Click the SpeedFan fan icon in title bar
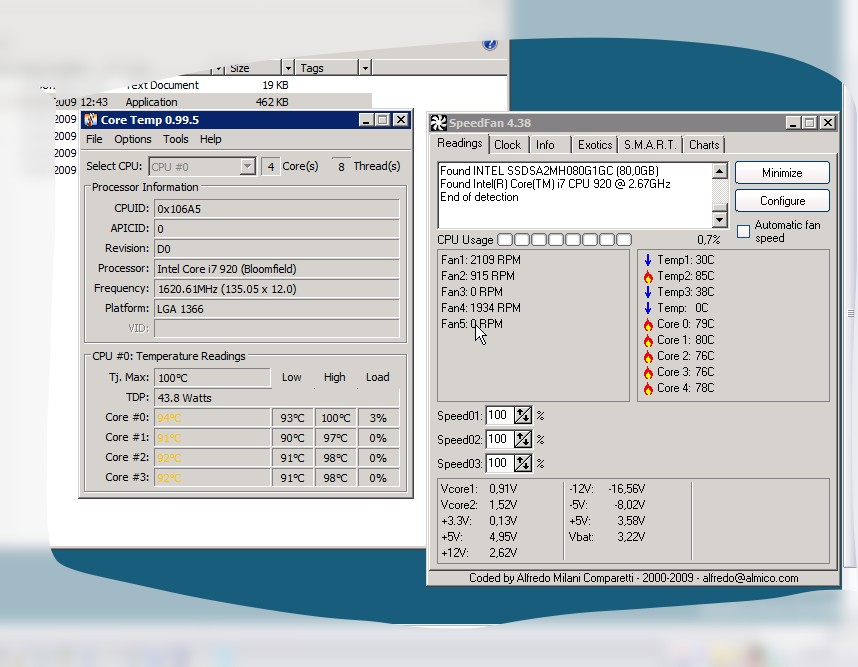 click(x=438, y=123)
